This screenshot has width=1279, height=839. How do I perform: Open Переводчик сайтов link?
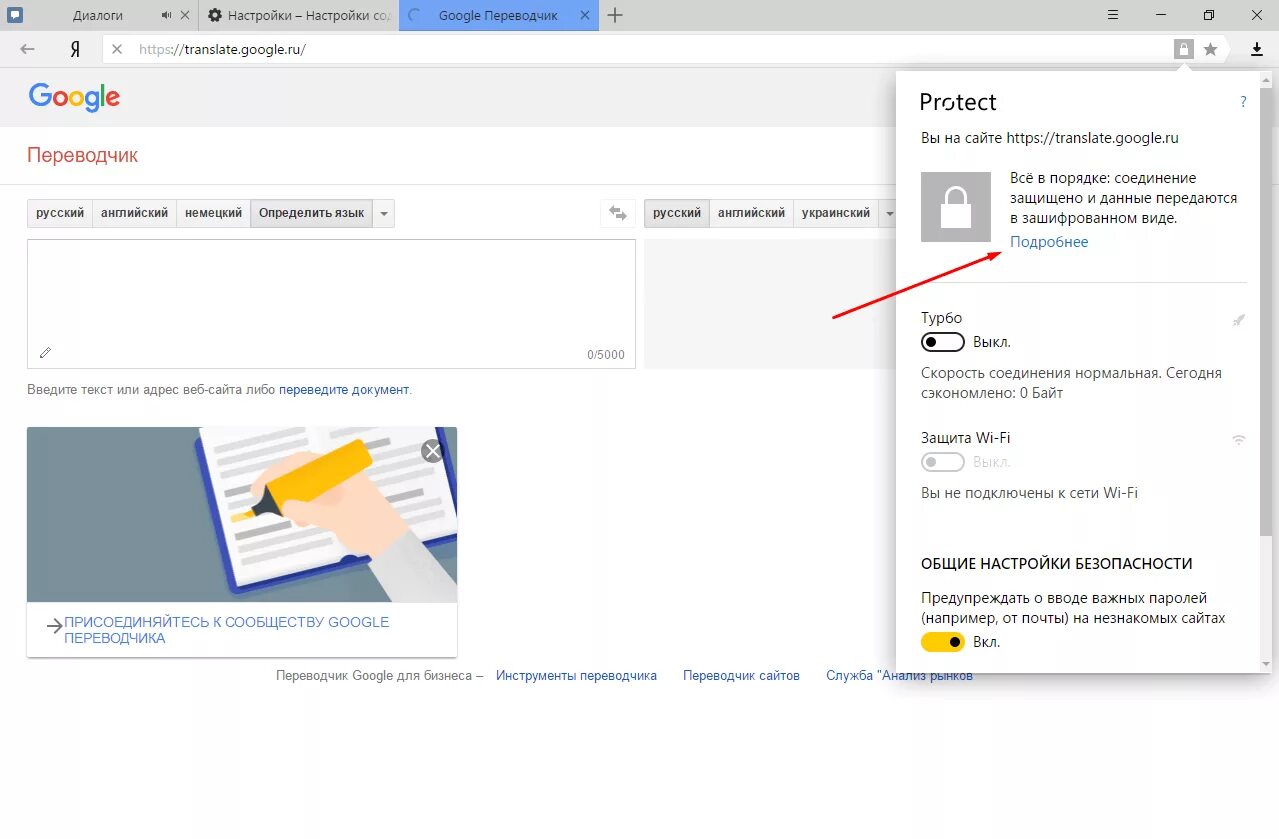pos(741,676)
